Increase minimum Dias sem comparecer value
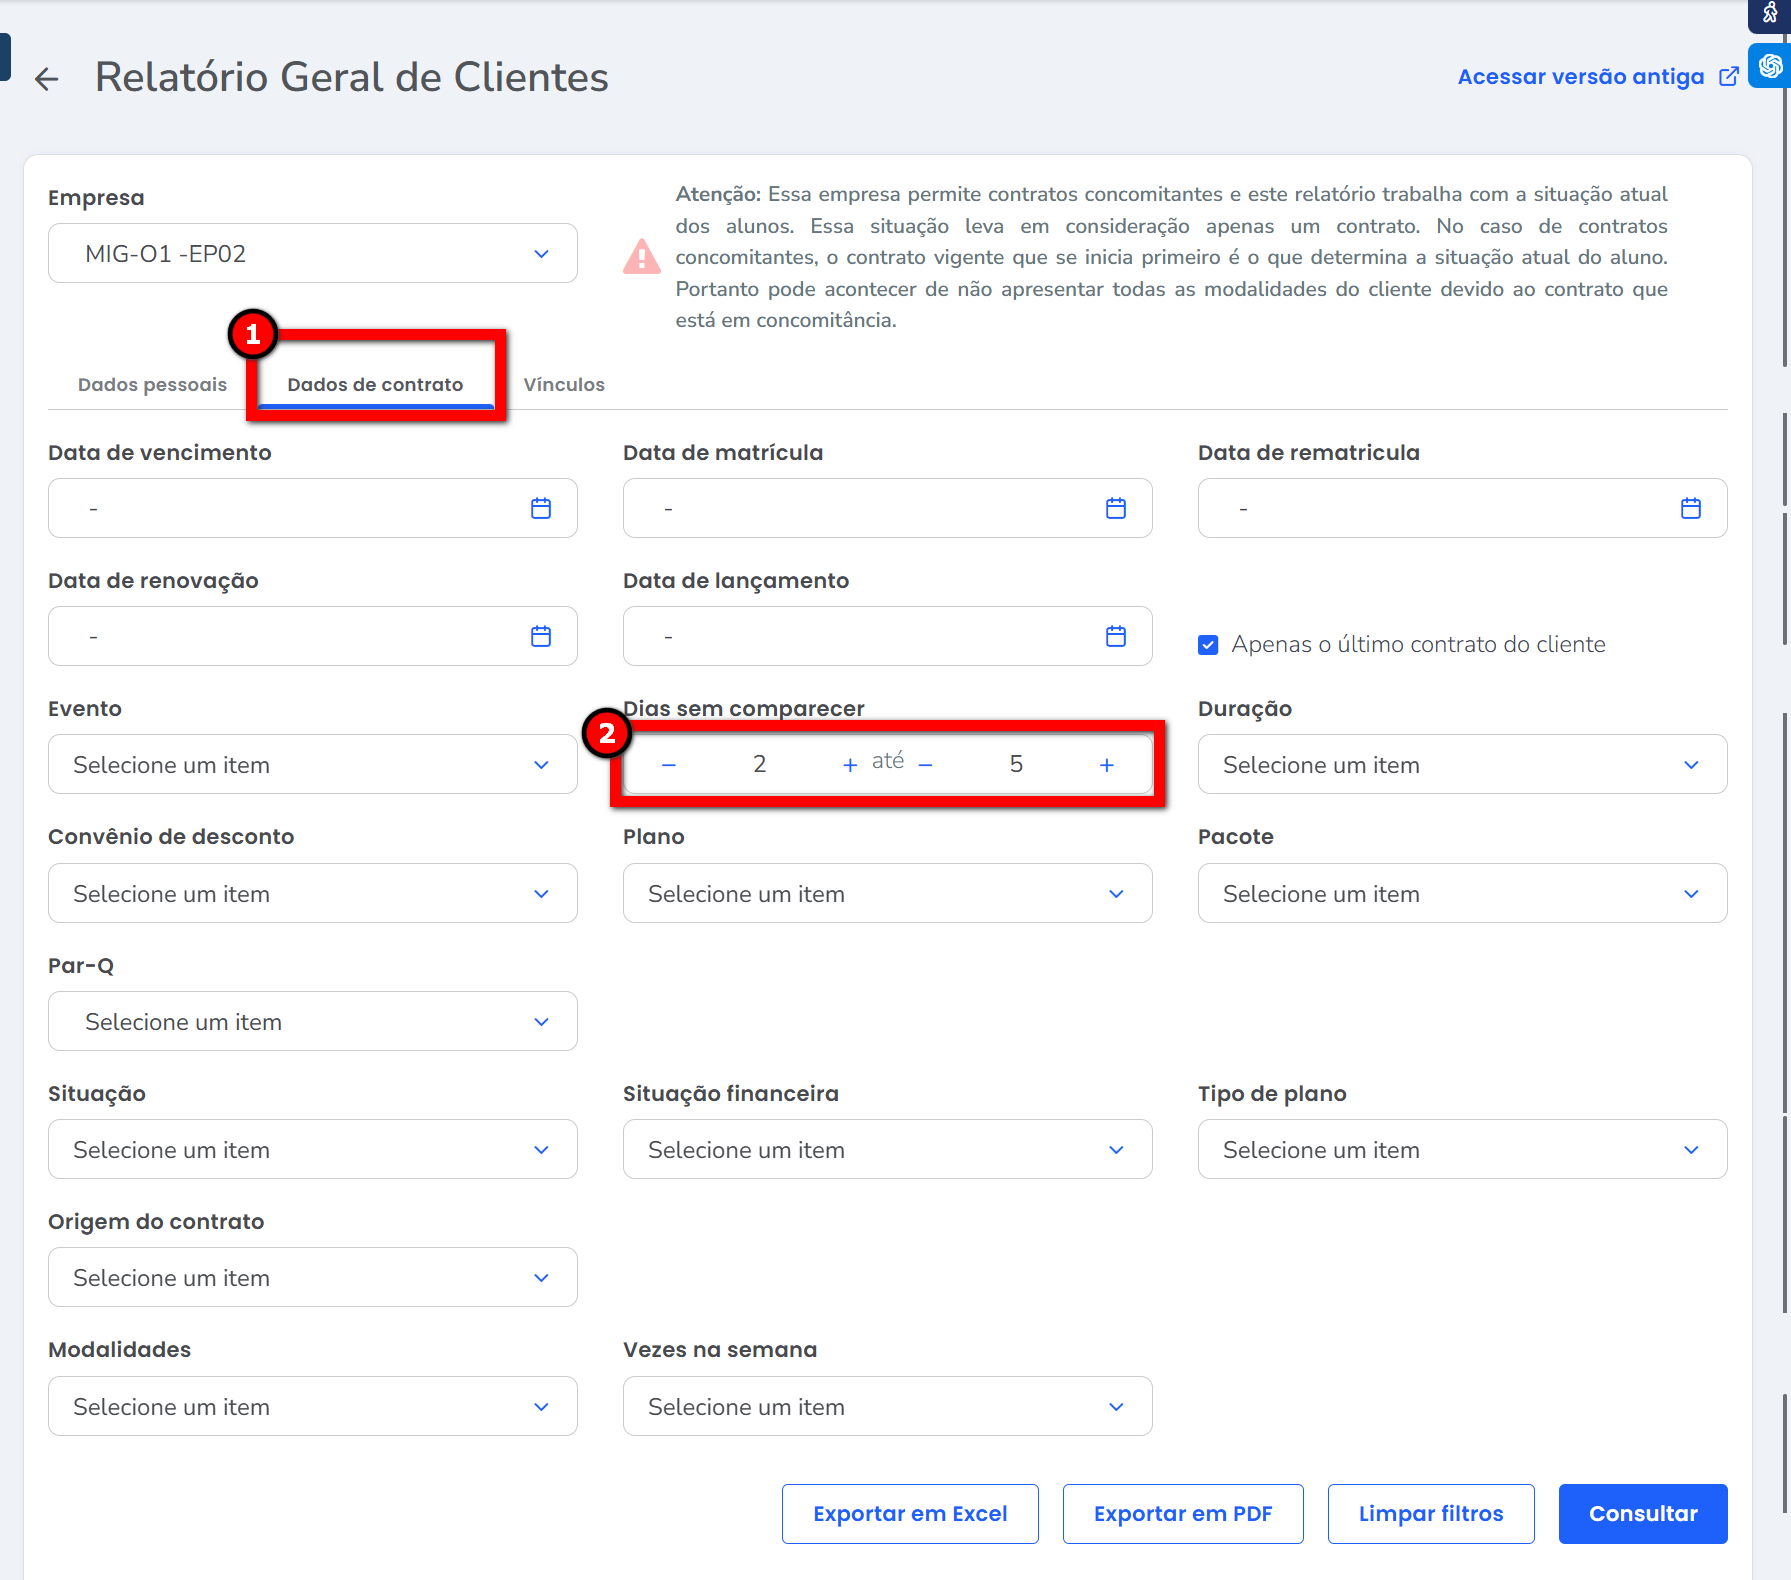 tap(850, 765)
